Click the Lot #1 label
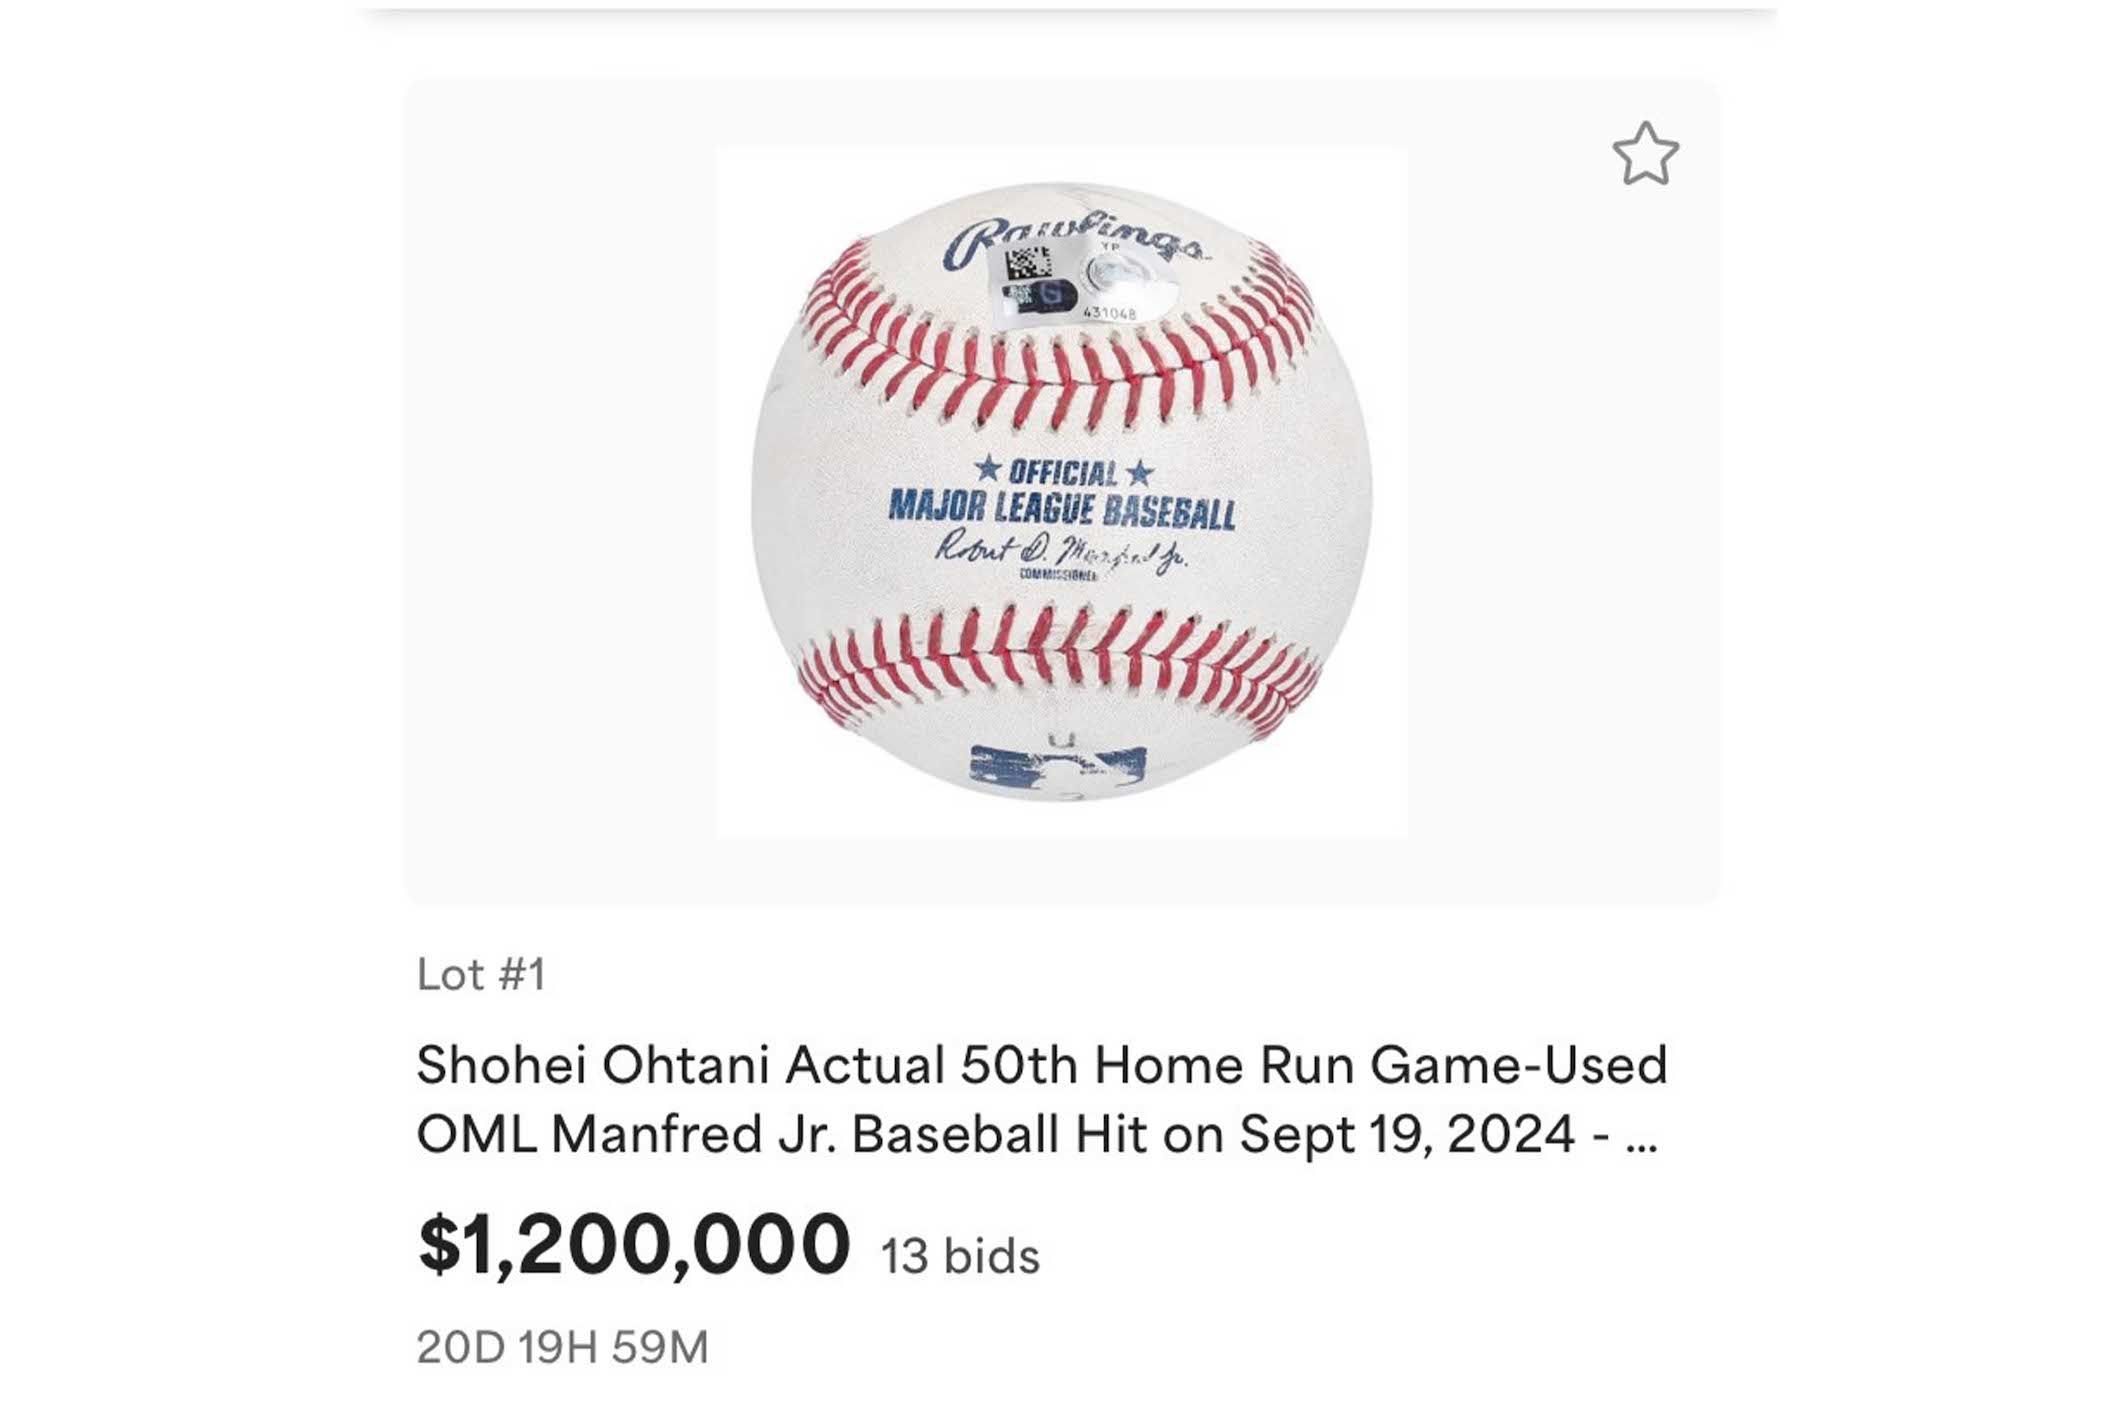Viewport: 2126px width, 1418px height. [481, 974]
